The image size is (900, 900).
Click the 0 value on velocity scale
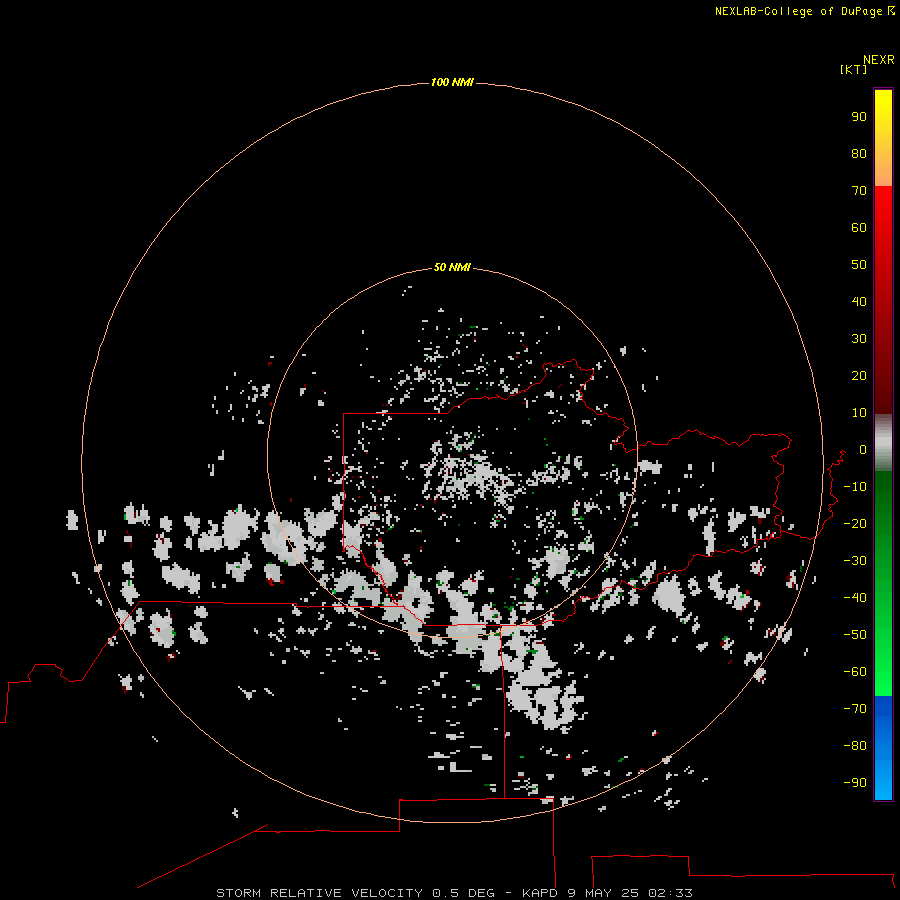click(863, 450)
